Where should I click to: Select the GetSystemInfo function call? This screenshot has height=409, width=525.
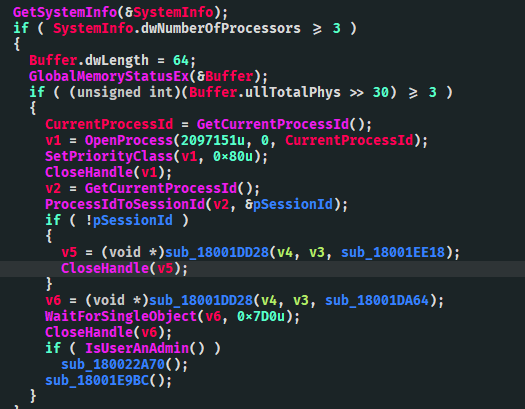point(65,13)
